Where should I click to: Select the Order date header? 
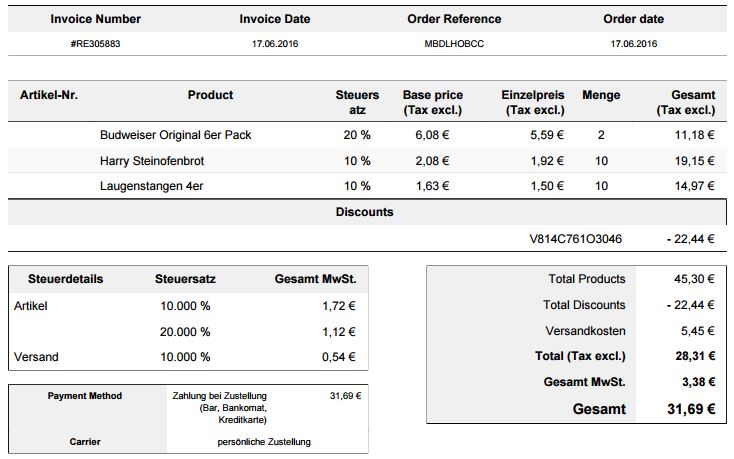click(633, 19)
